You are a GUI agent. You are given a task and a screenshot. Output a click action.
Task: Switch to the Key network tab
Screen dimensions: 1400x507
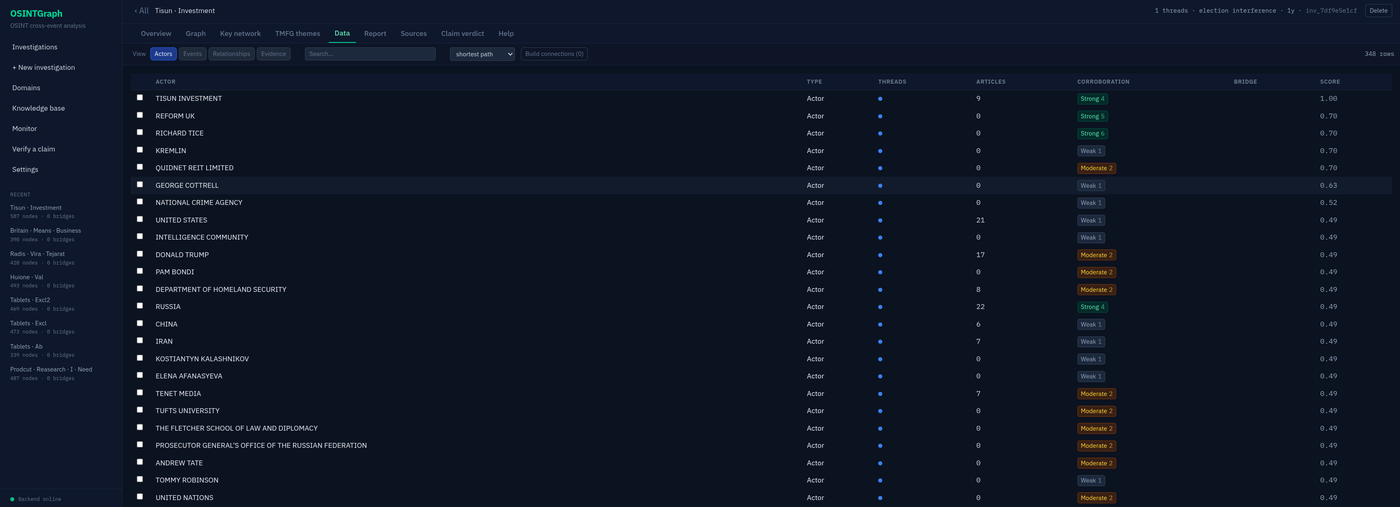(x=240, y=34)
